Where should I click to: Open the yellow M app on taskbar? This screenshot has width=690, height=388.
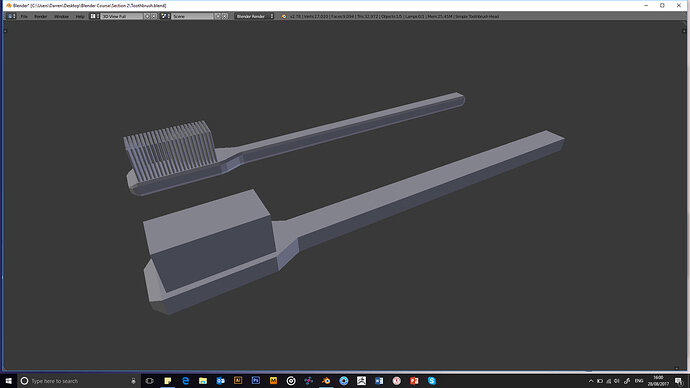(x=273, y=381)
